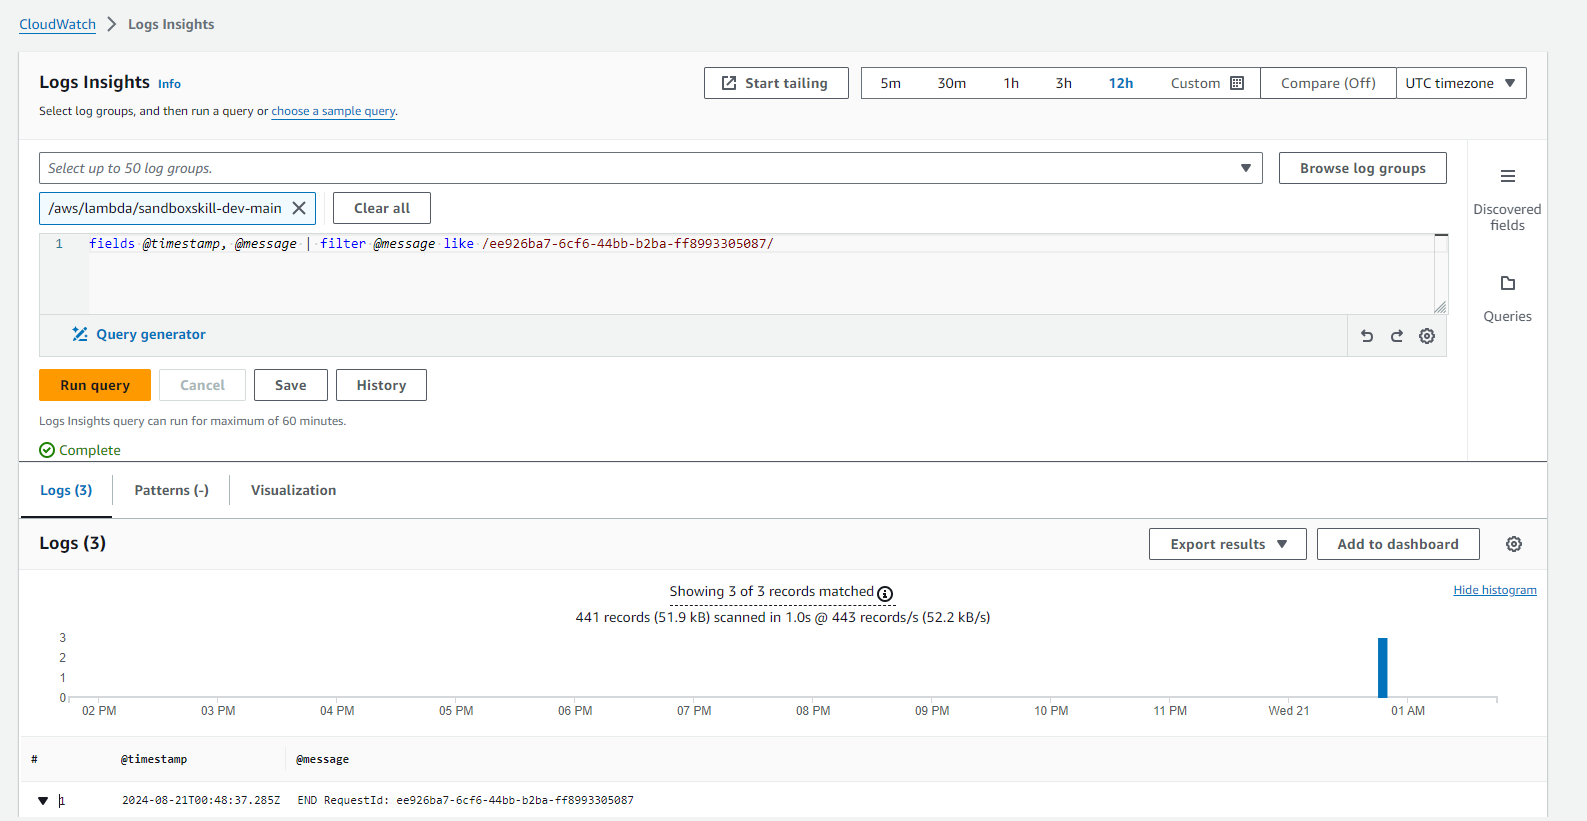Open the Visualization tab
Image resolution: width=1587 pixels, height=821 pixels.
coord(293,490)
